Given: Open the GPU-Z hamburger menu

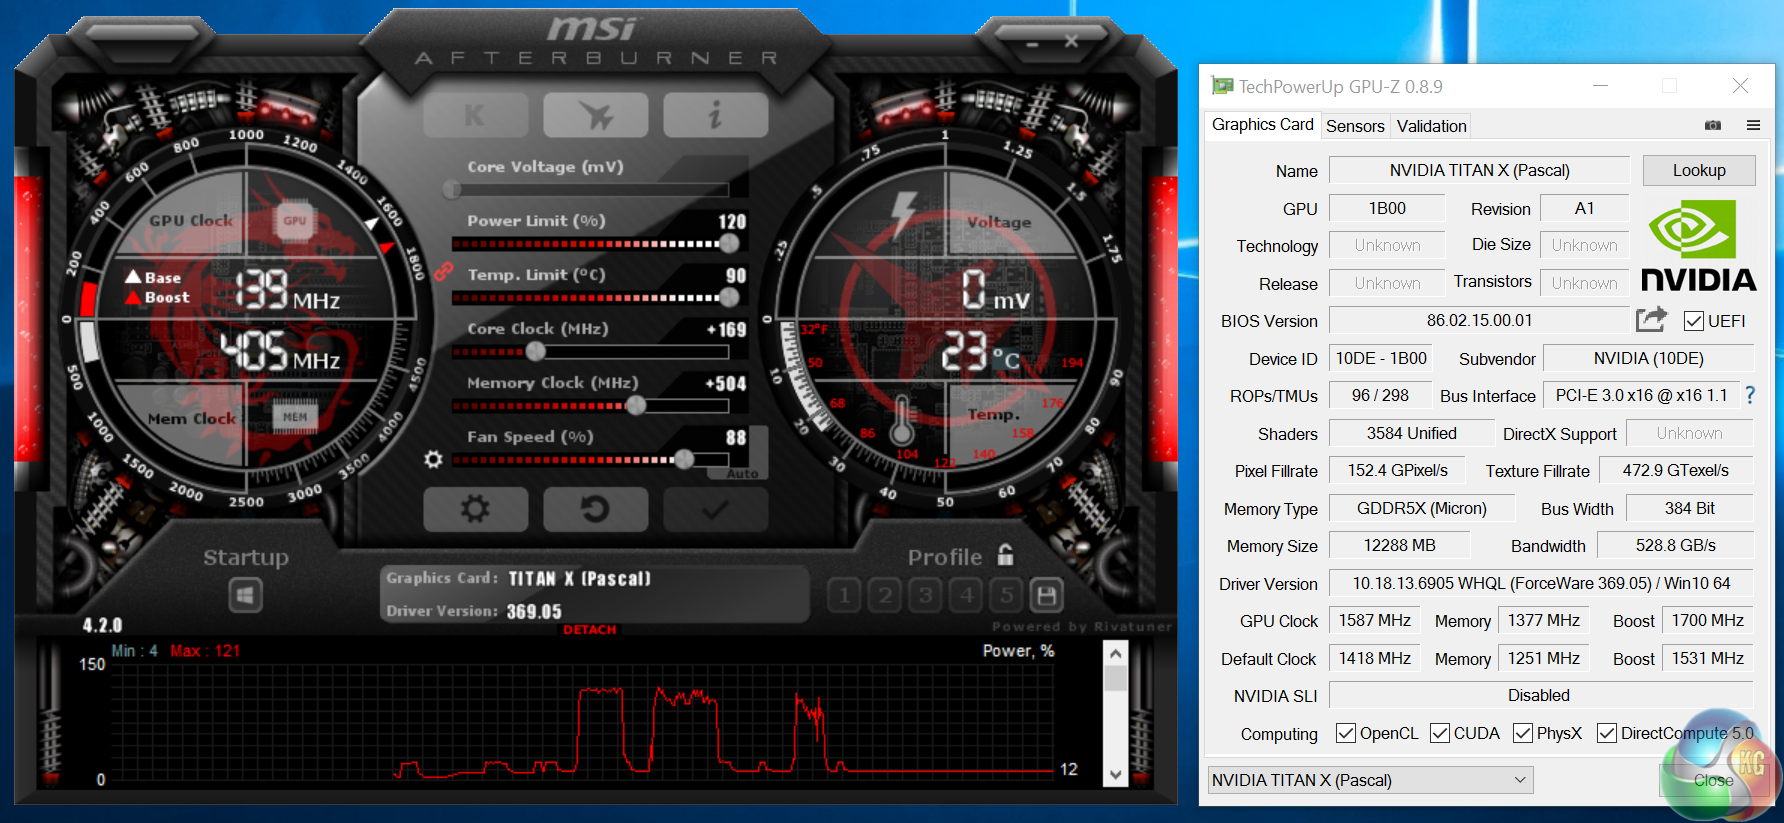Looking at the screenshot, I should point(1753,125).
